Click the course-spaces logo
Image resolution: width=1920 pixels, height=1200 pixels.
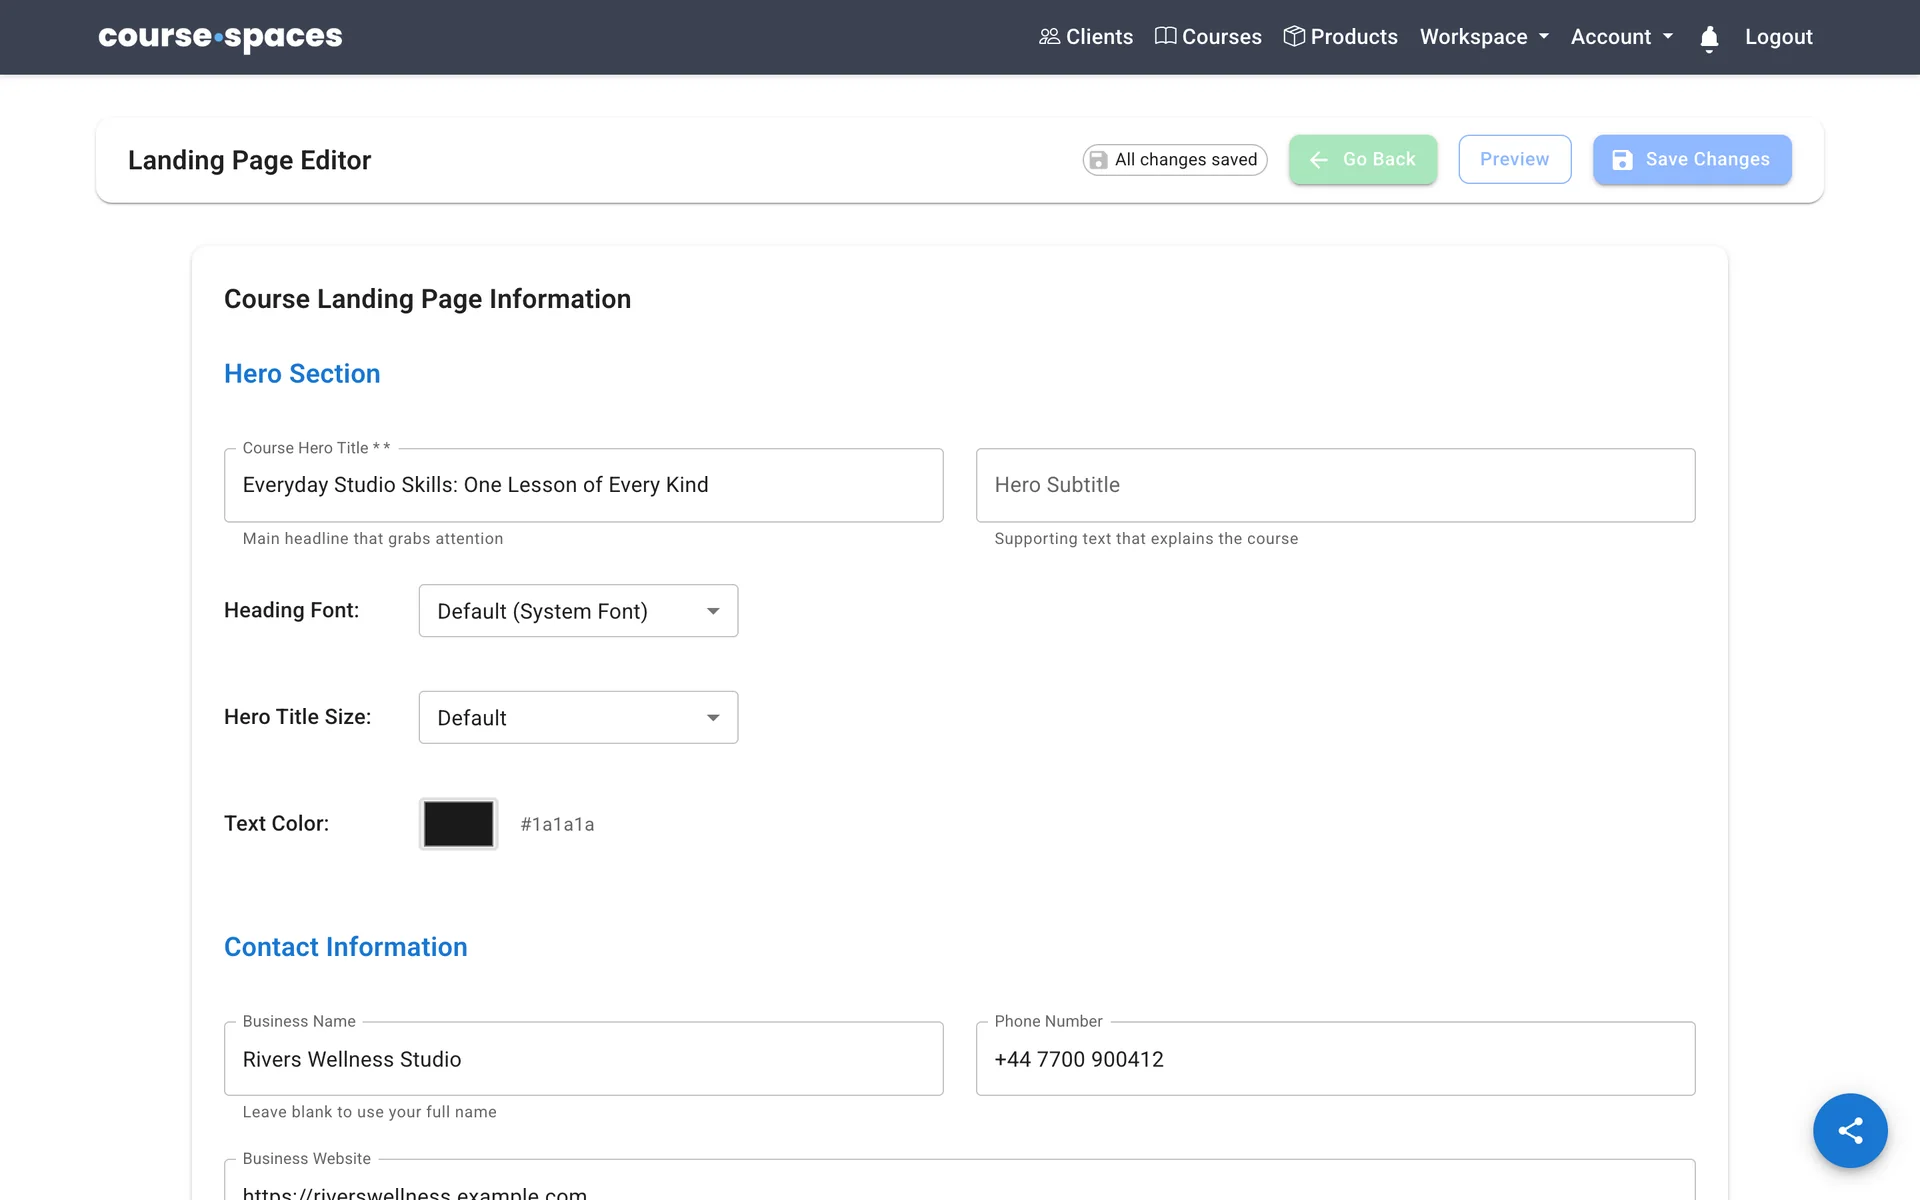click(220, 37)
